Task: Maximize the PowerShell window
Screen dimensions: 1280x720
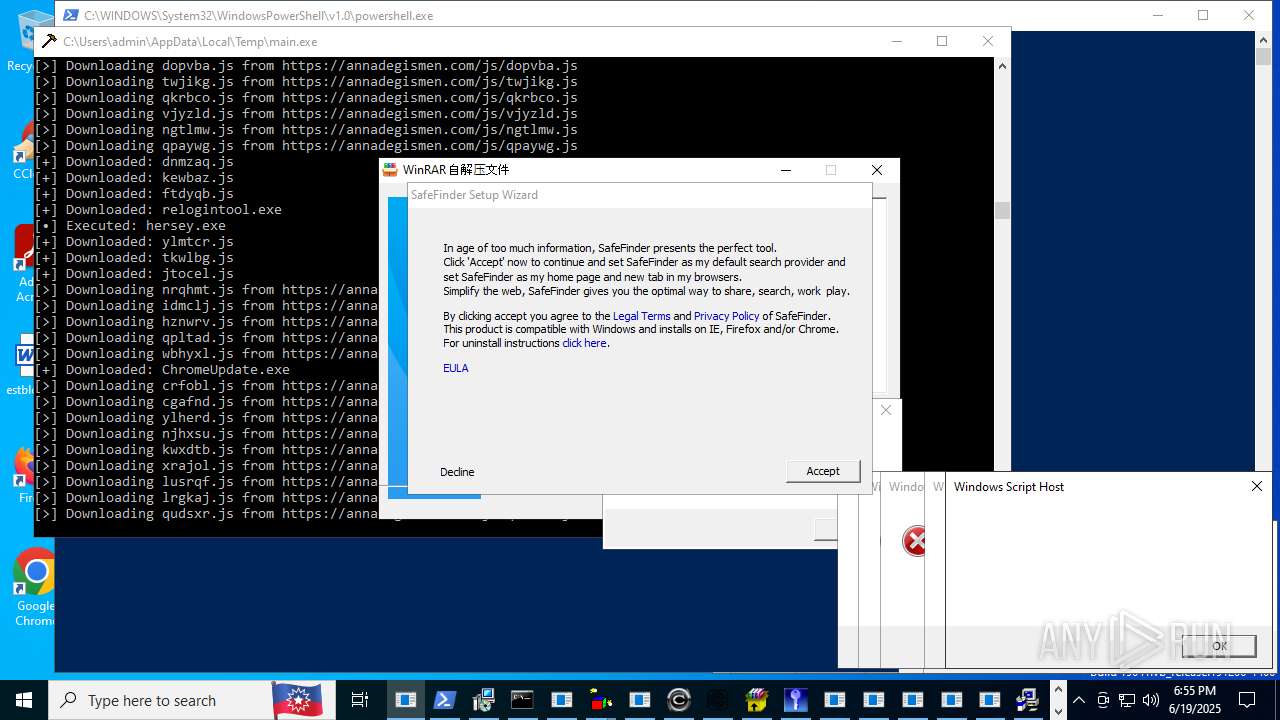Action: [1203, 15]
